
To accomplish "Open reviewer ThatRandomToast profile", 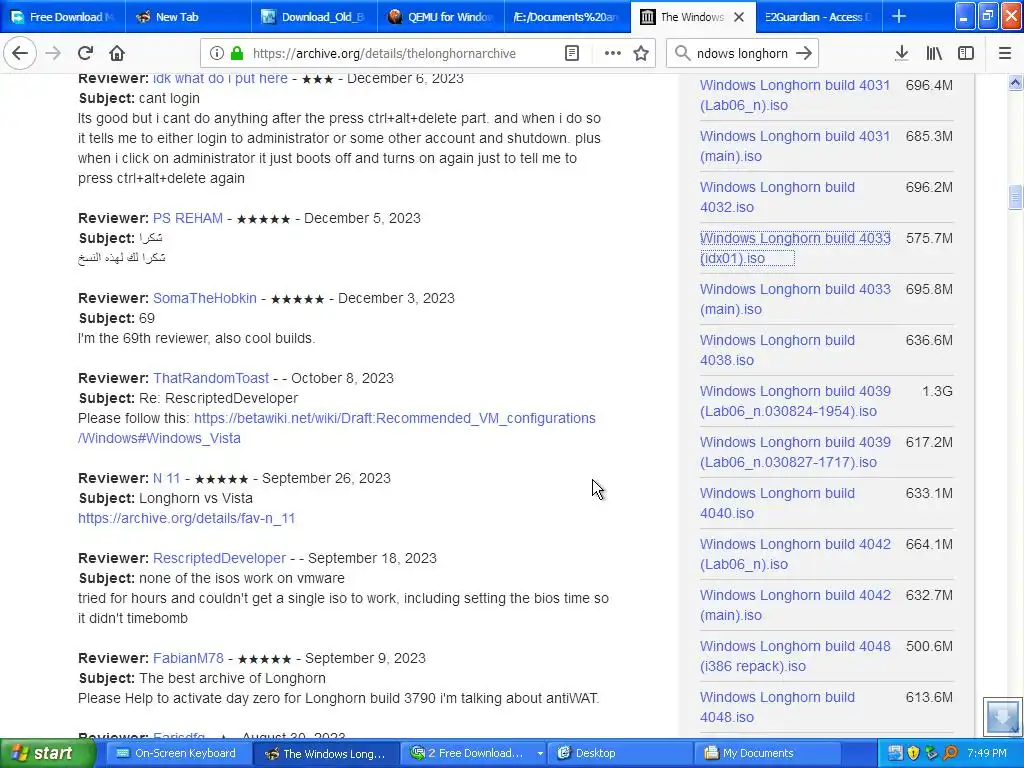I will (x=210, y=378).
